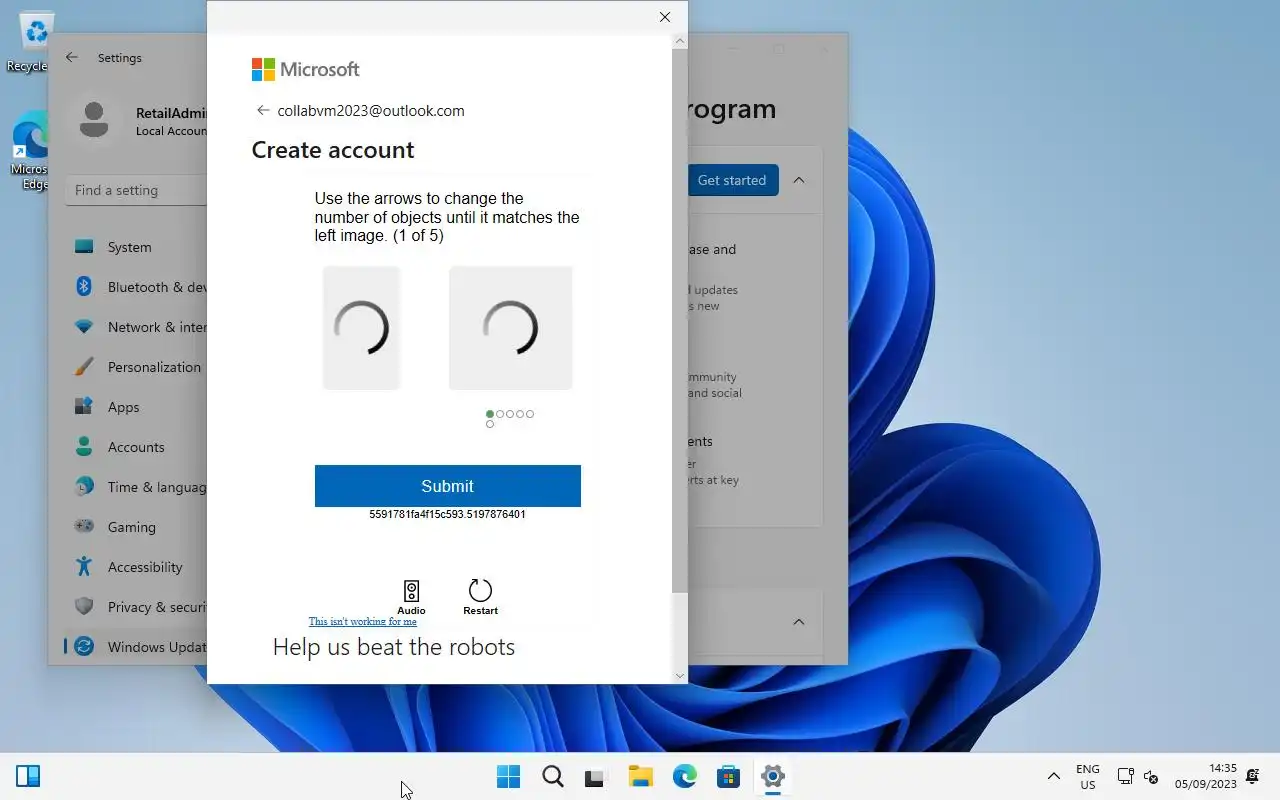Click collabvm2023@outlook.com email text
This screenshot has height=800, width=1280.
[371, 111]
